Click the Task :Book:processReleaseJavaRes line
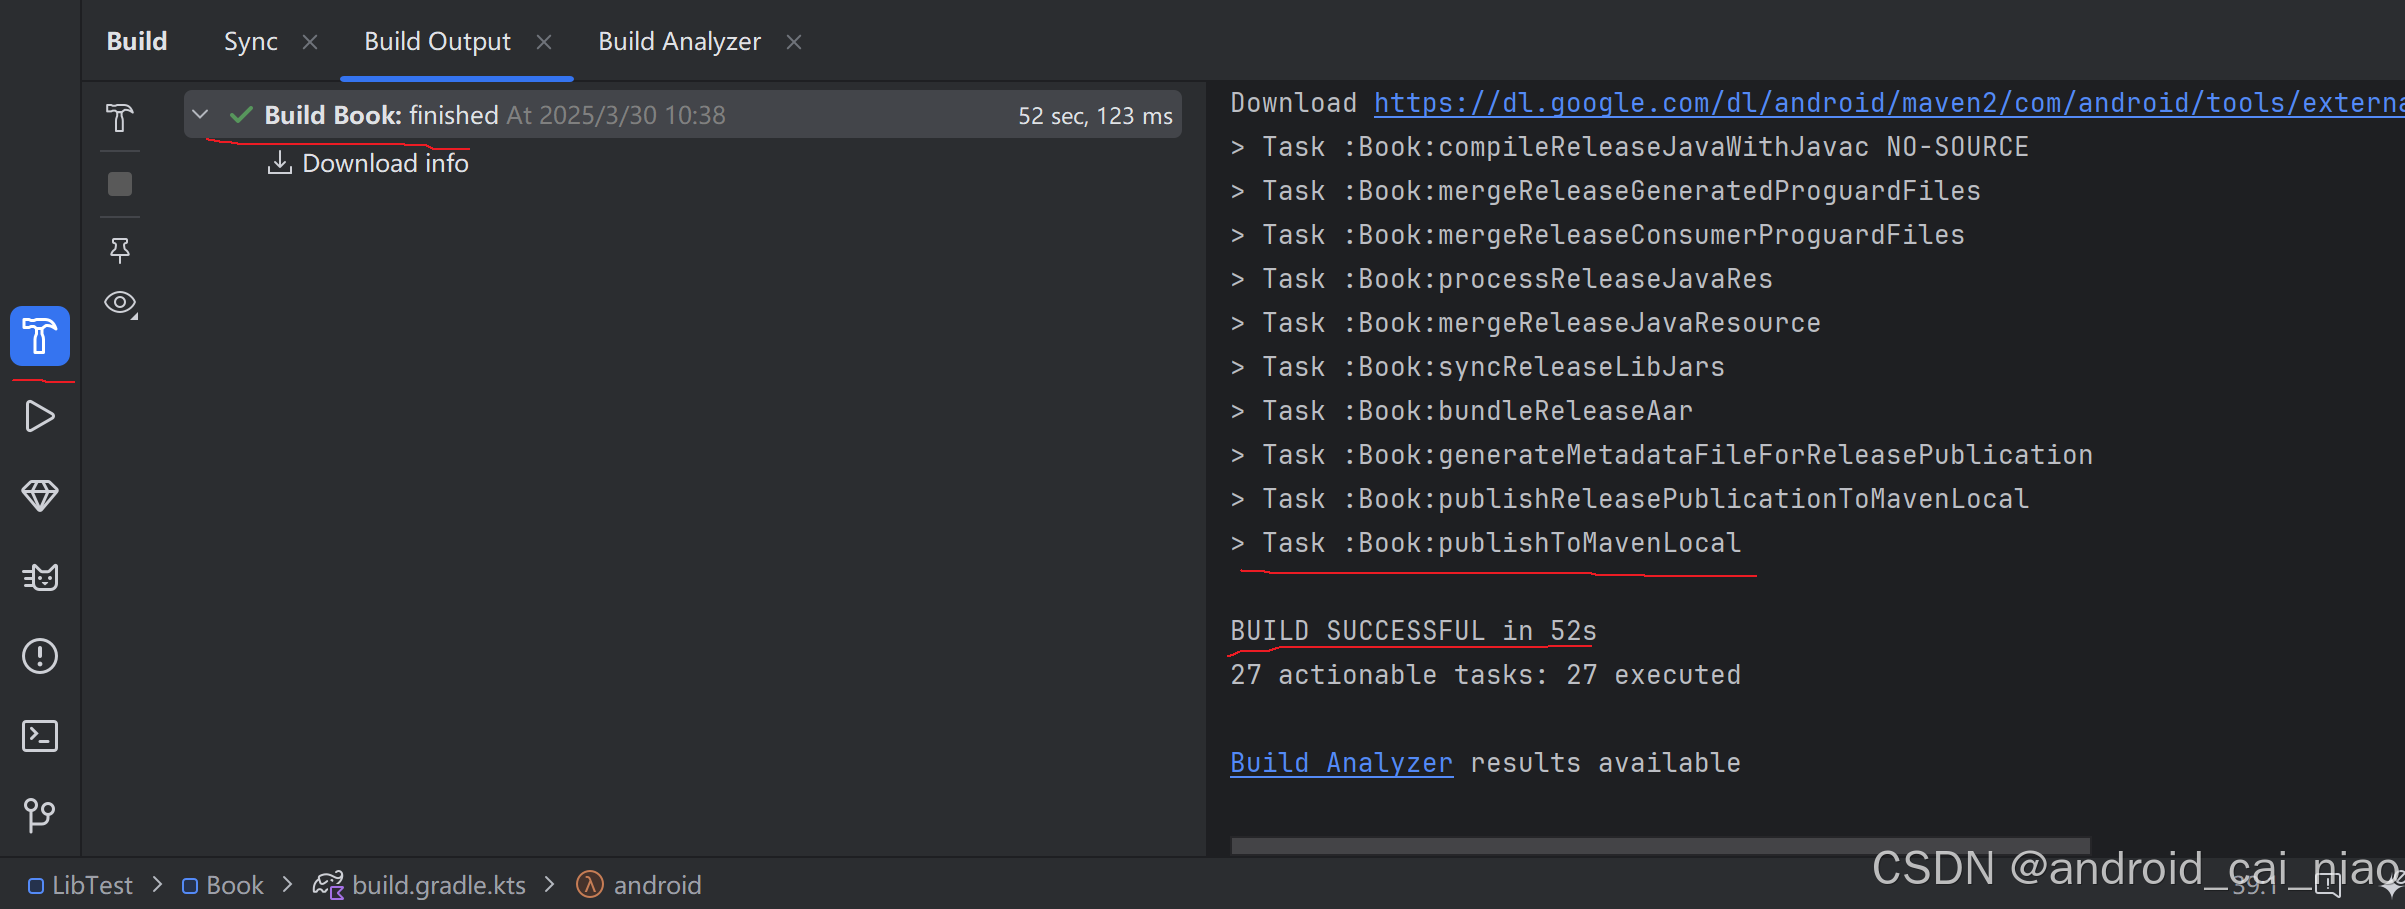The height and width of the screenshot is (909, 2405). (x=1502, y=279)
